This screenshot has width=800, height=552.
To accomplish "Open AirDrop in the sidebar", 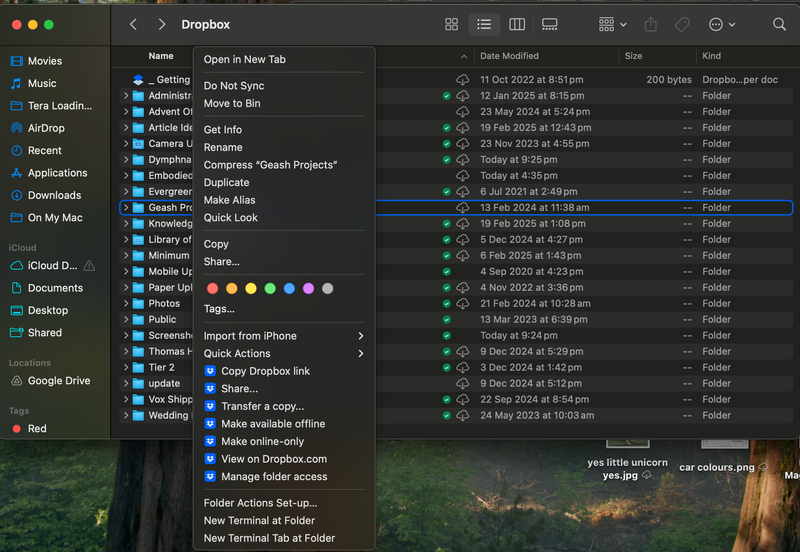I will coord(46,128).
